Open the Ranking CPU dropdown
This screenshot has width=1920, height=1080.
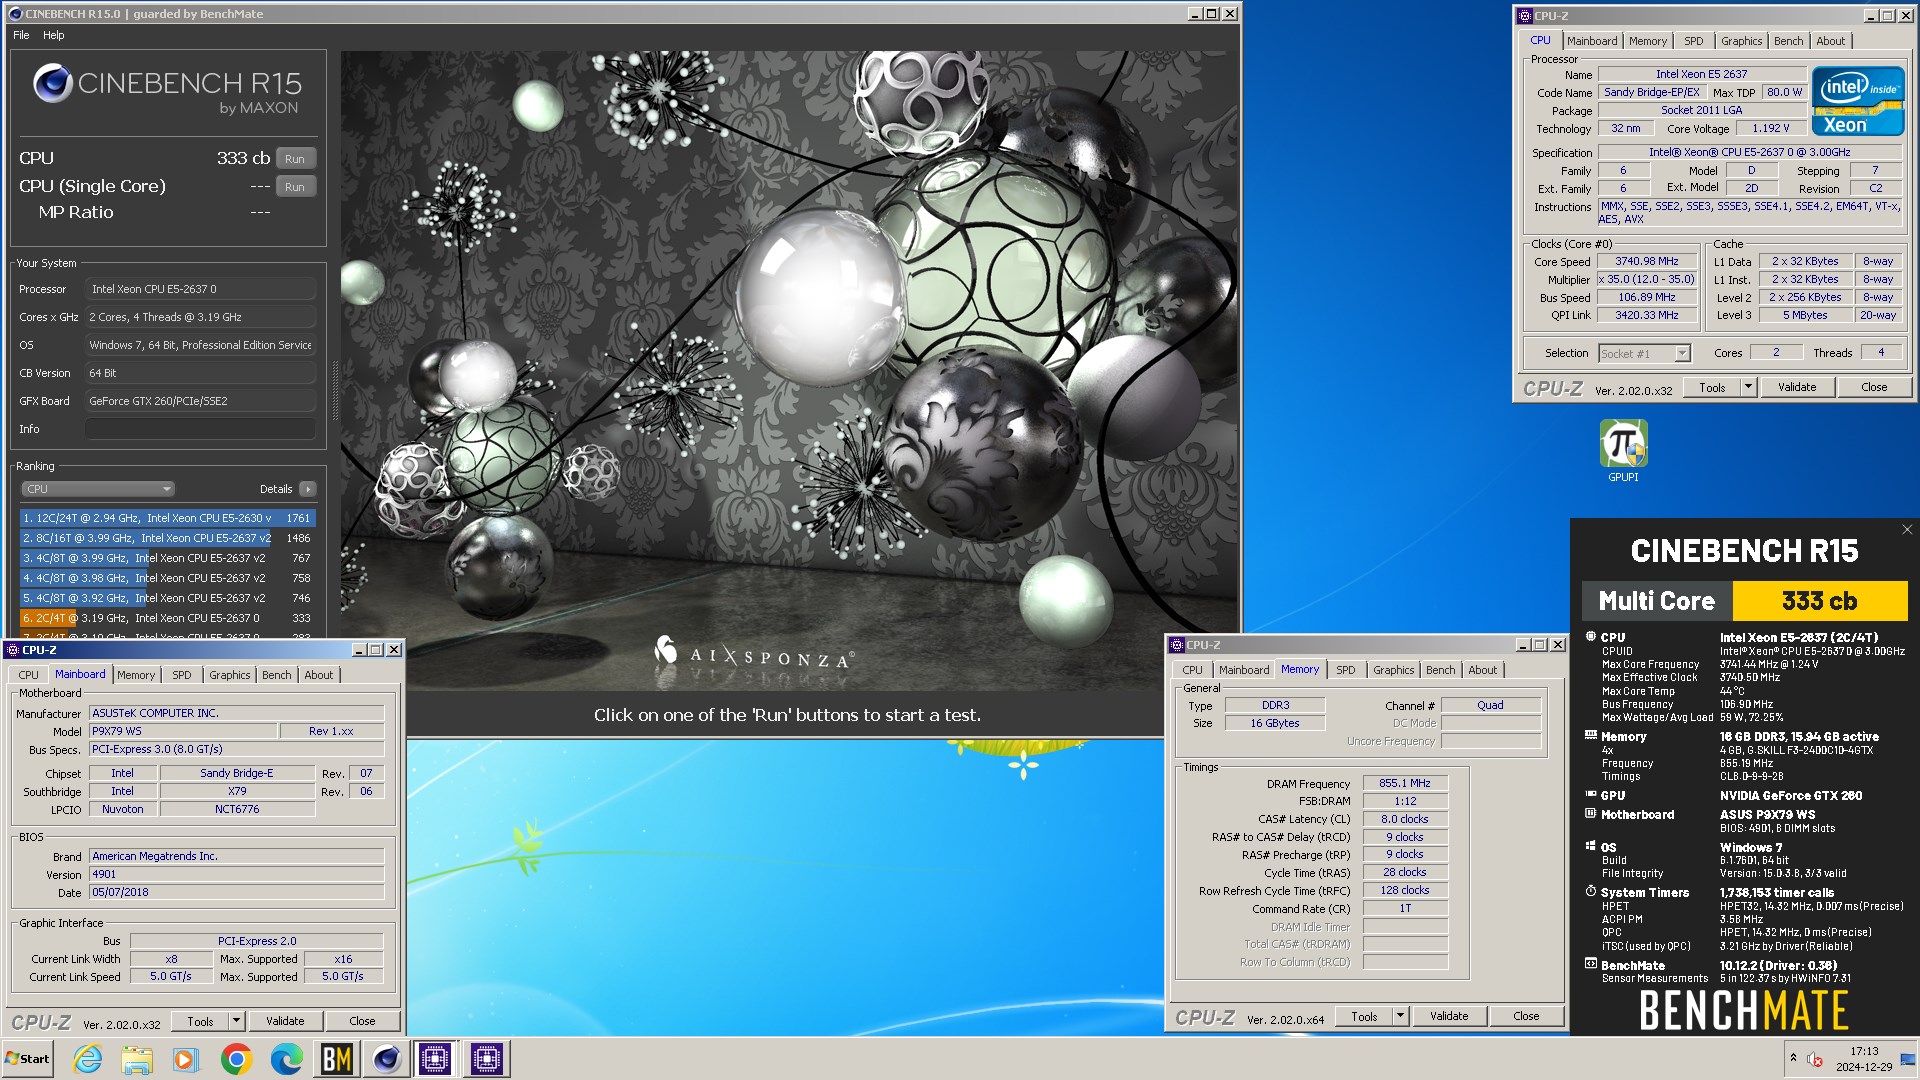click(x=98, y=489)
